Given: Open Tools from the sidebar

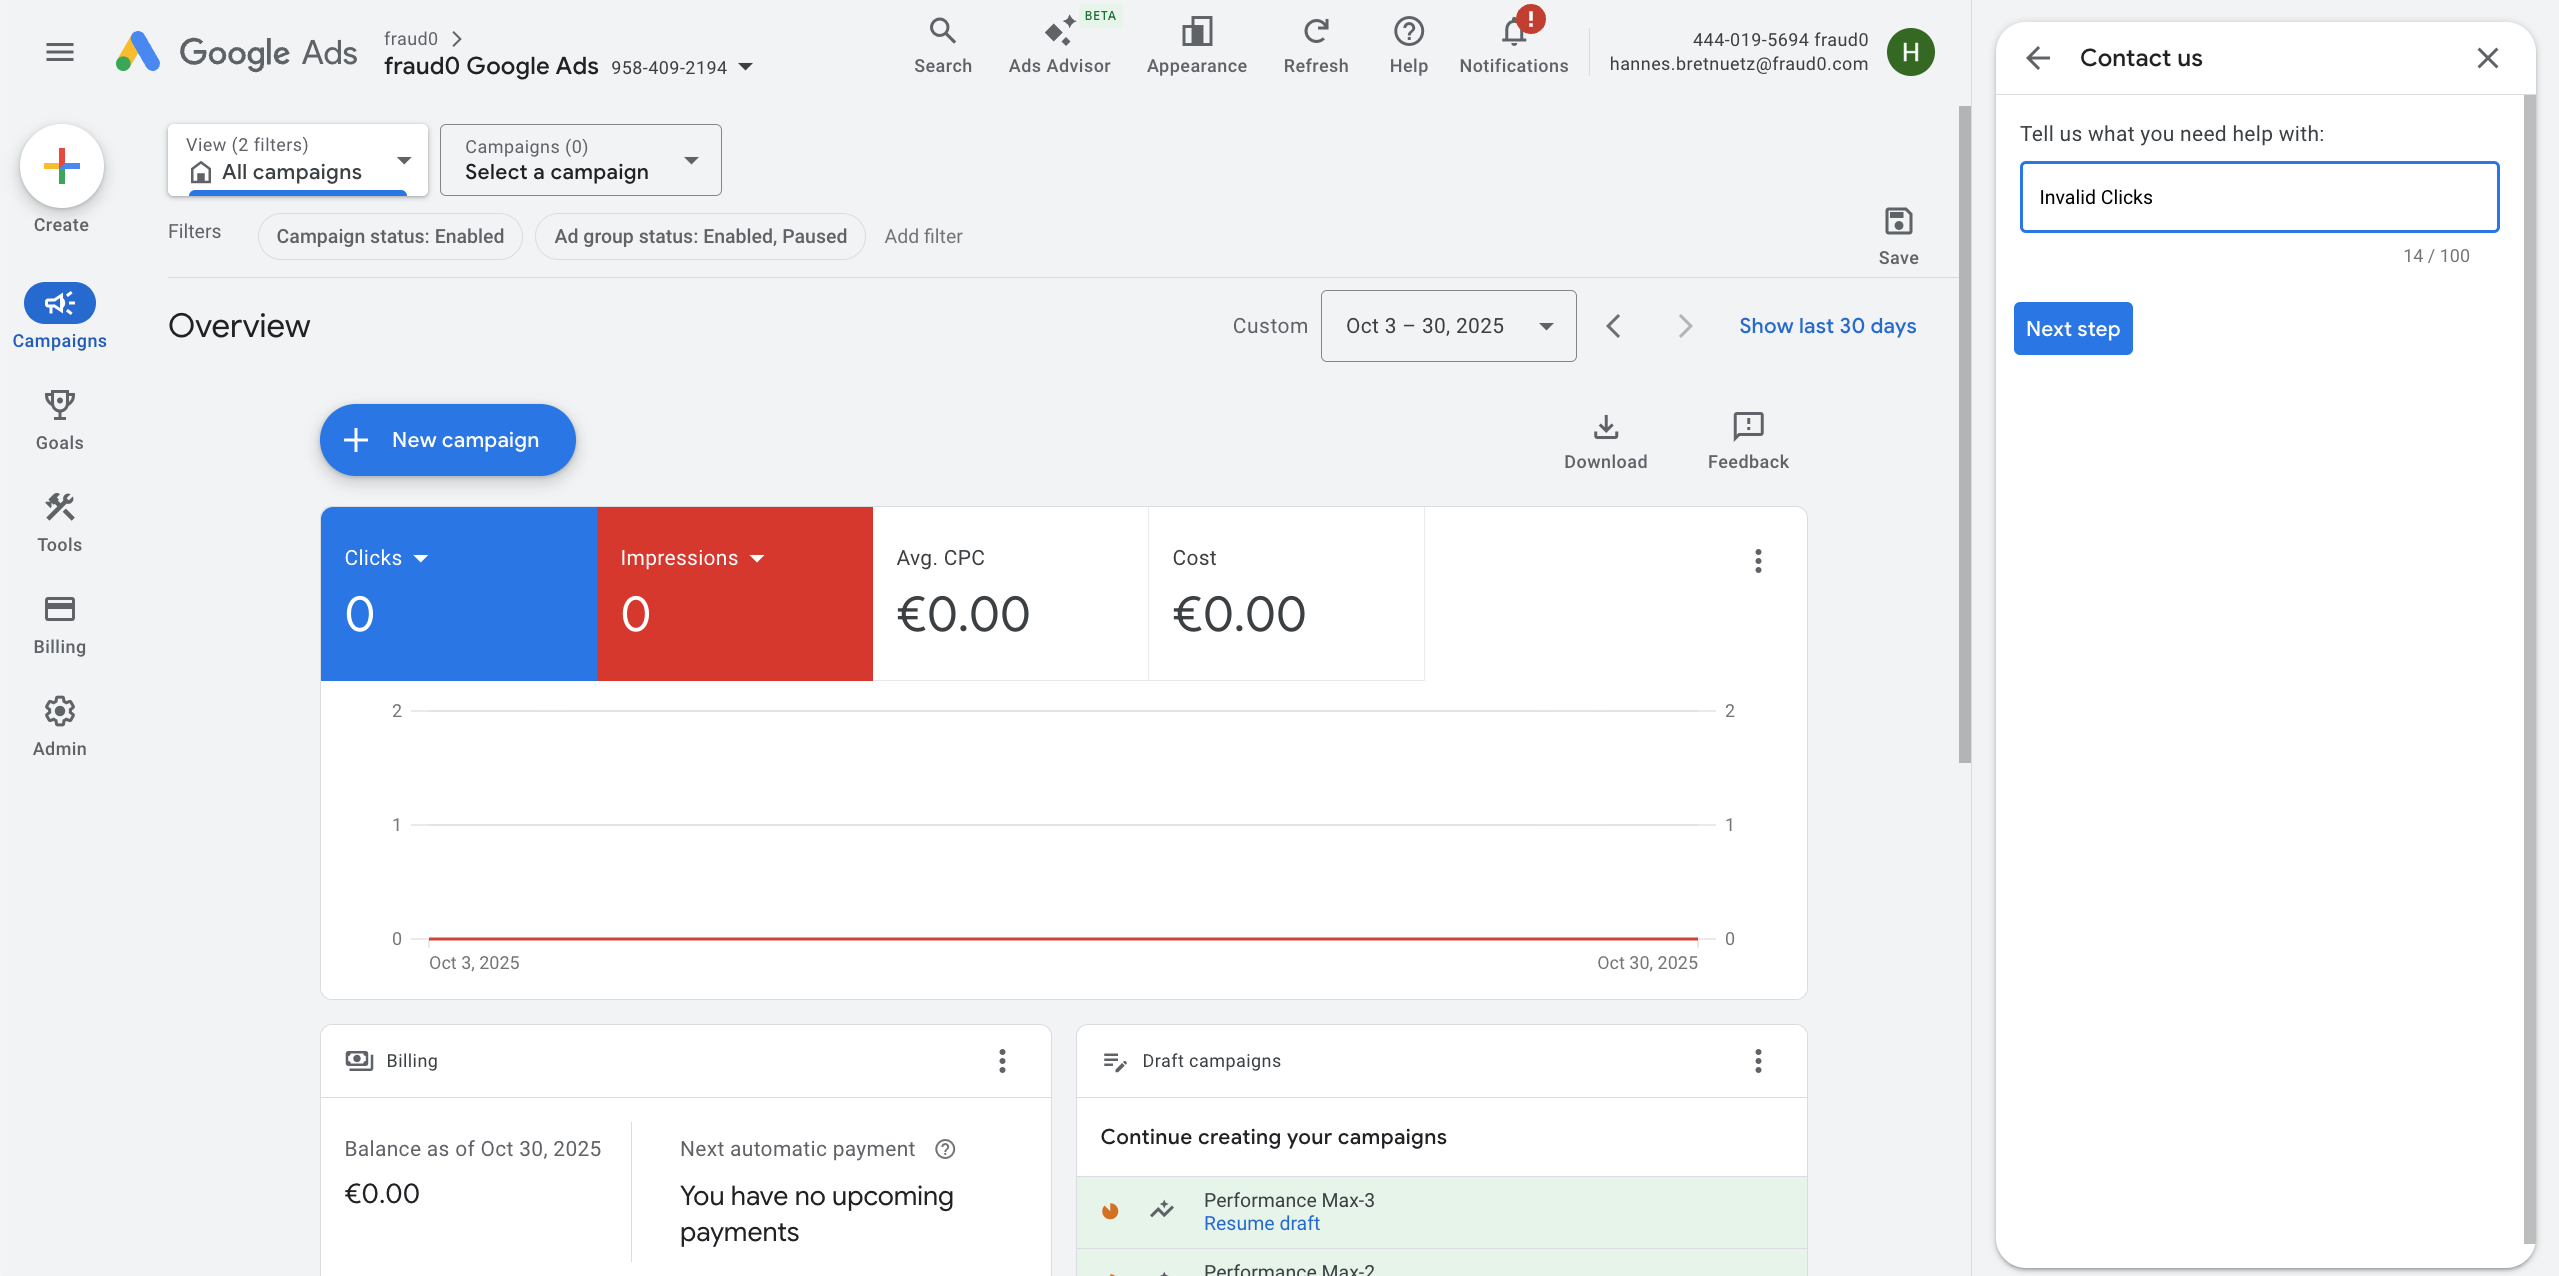Looking at the screenshot, I should [59, 520].
